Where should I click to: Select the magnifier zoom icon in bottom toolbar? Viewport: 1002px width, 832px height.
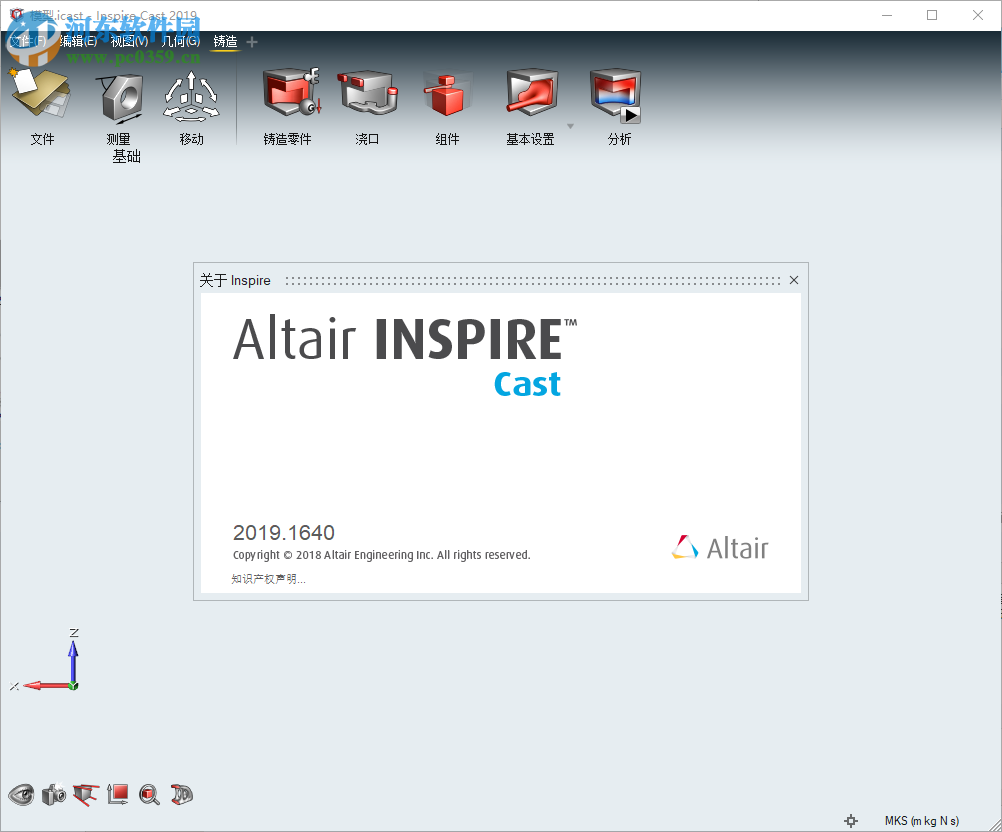point(150,794)
